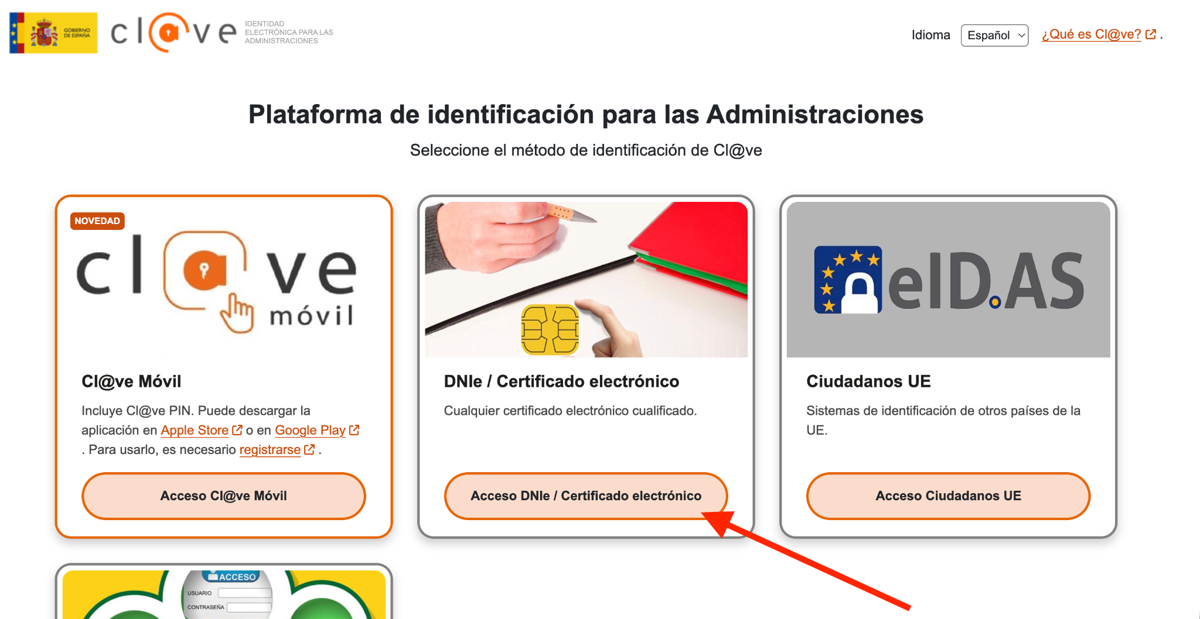Click the DNIe chip card image
Viewport: 1200px width, 619px height.
pyautogui.click(x=586, y=279)
